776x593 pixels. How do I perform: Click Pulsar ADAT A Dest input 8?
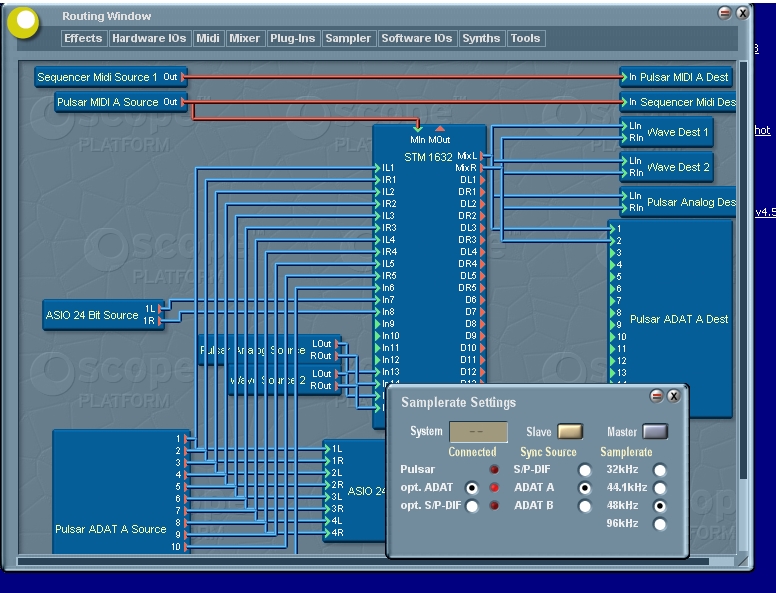tap(613, 313)
